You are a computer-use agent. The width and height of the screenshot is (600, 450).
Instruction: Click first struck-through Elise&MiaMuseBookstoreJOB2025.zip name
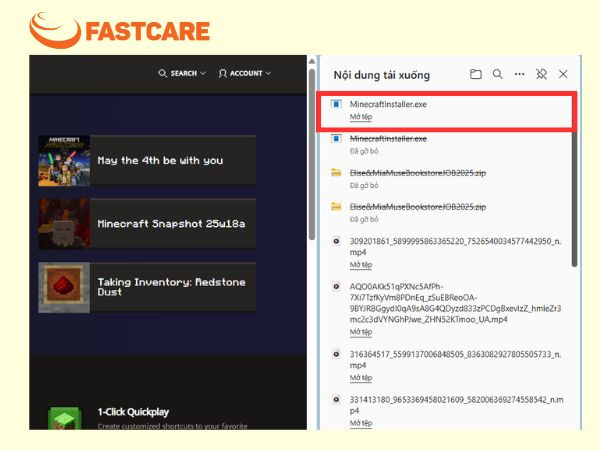click(x=418, y=173)
